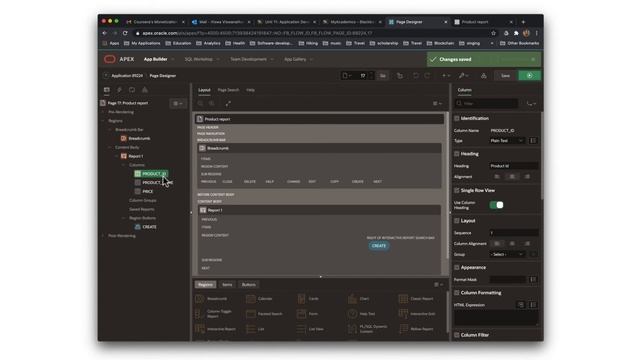Click the undo arrow in toolbar
This screenshot has height=360, width=640.
point(416,76)
